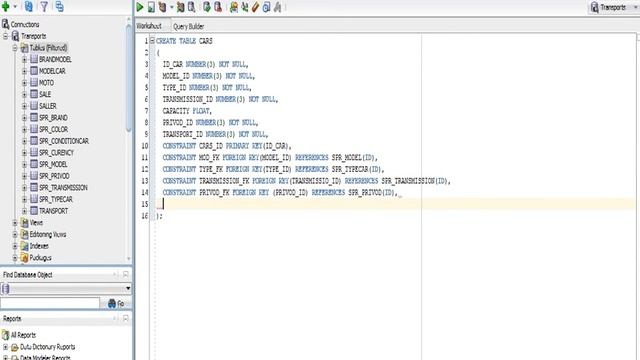Select the Packages node
The image size is (640, 360).
[x=40, y=258]
